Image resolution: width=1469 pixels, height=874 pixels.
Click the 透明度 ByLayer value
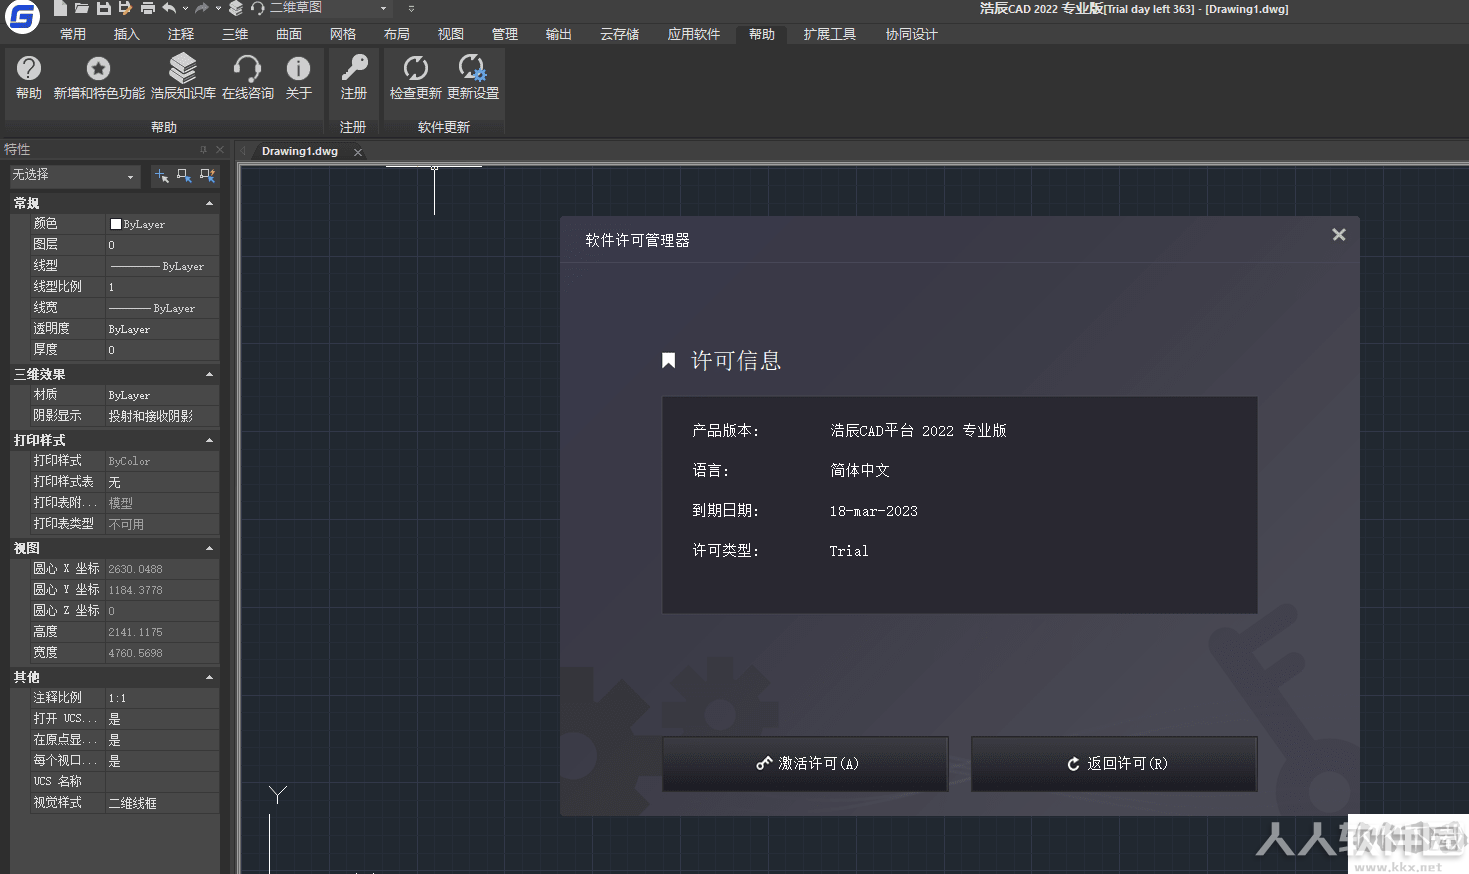coord(162,329)
